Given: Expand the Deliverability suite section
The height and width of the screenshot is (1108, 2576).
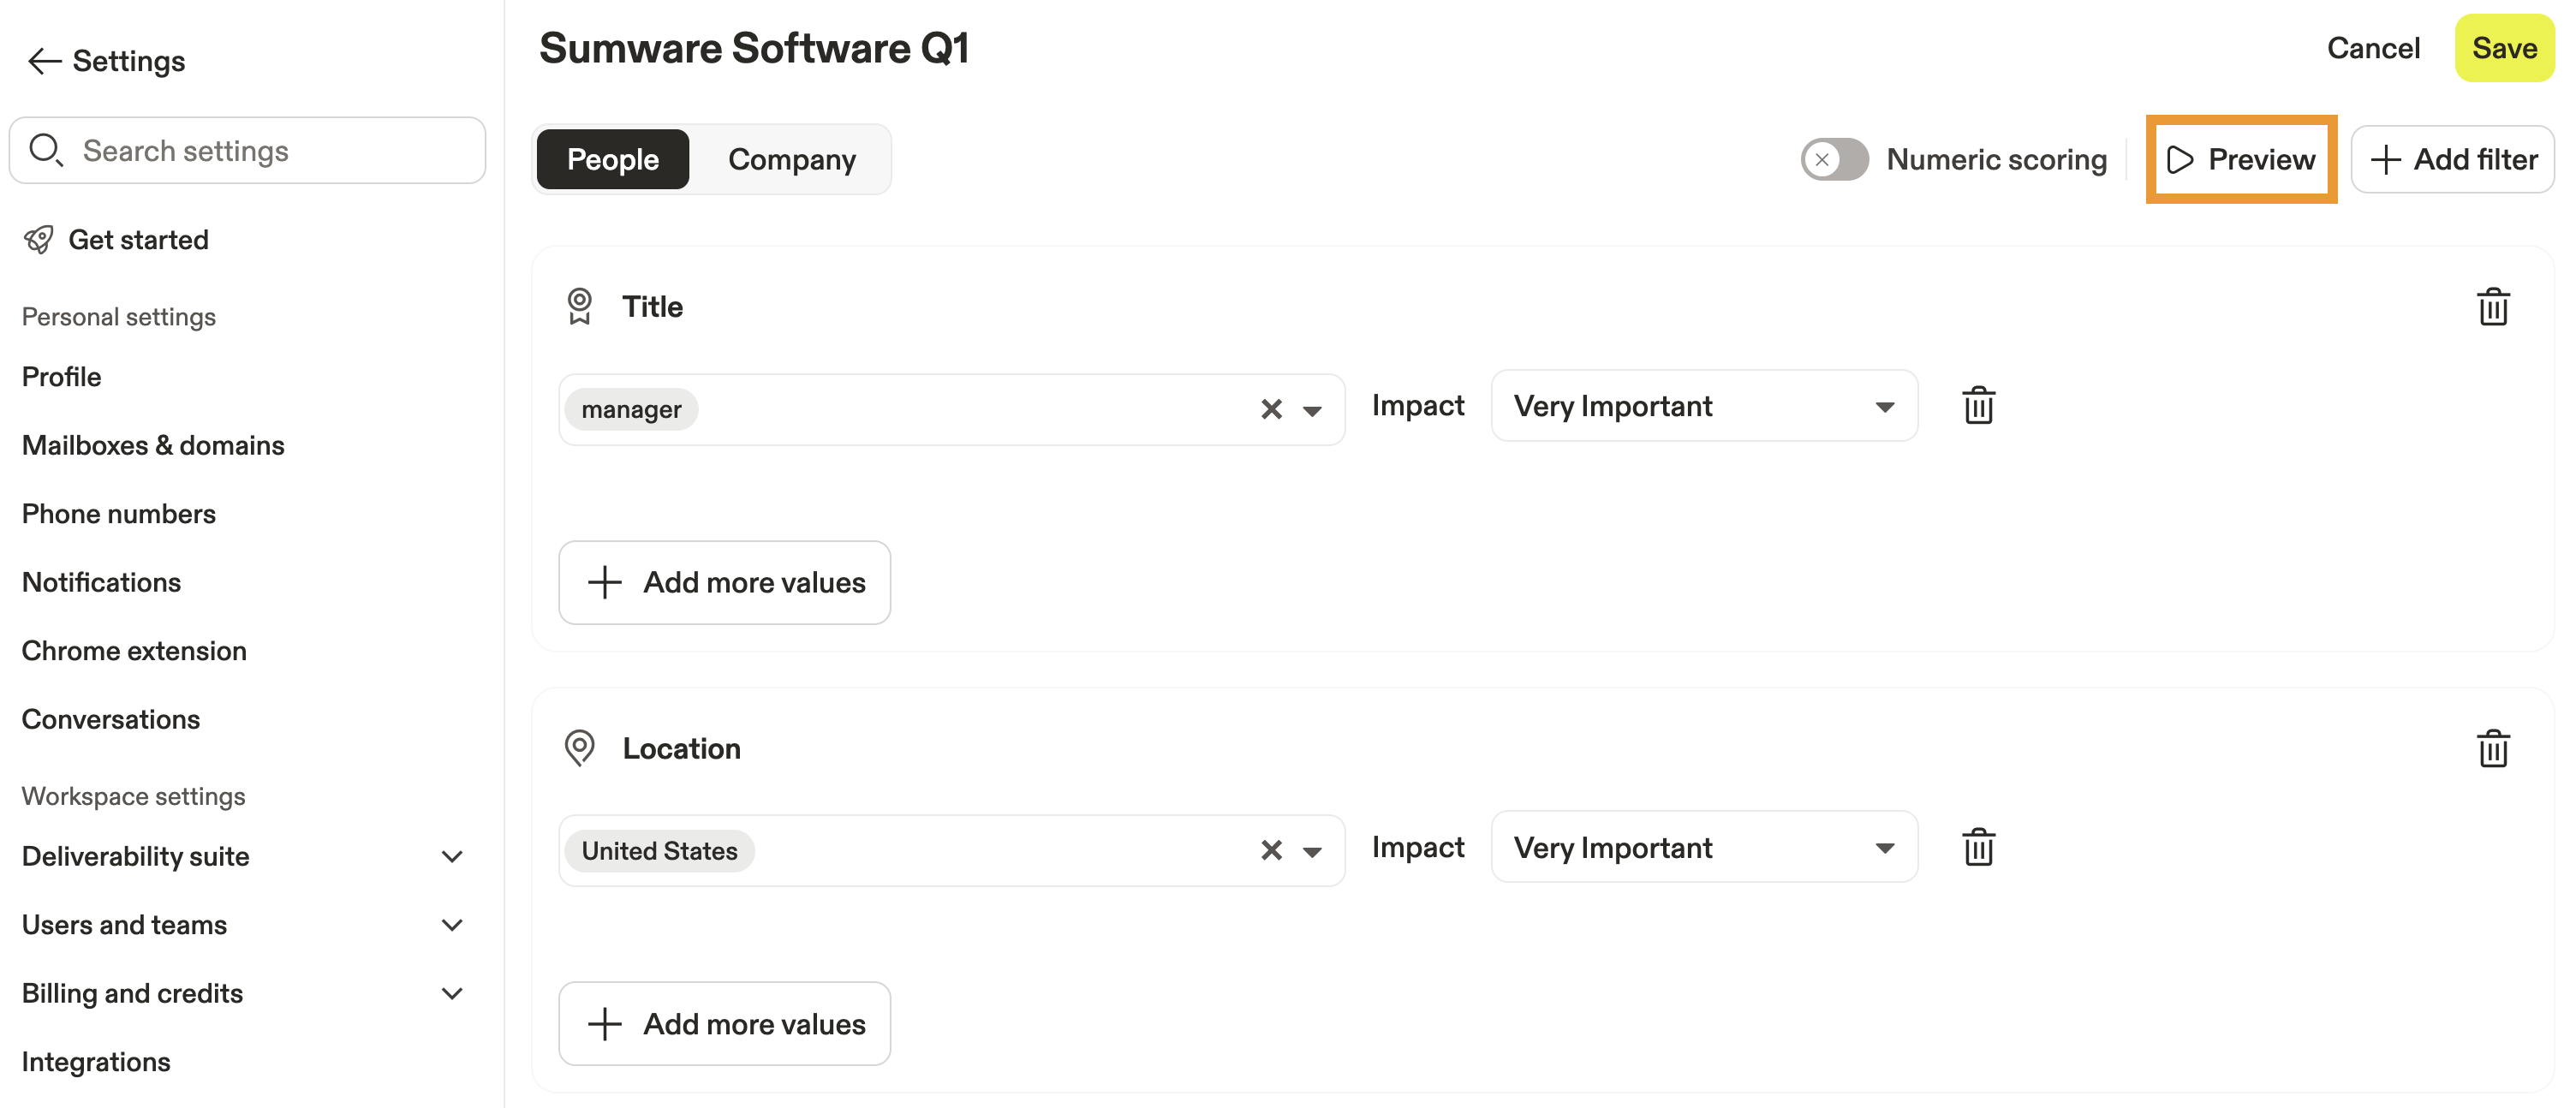Looking at the screenshot, I should pos(452,856).
